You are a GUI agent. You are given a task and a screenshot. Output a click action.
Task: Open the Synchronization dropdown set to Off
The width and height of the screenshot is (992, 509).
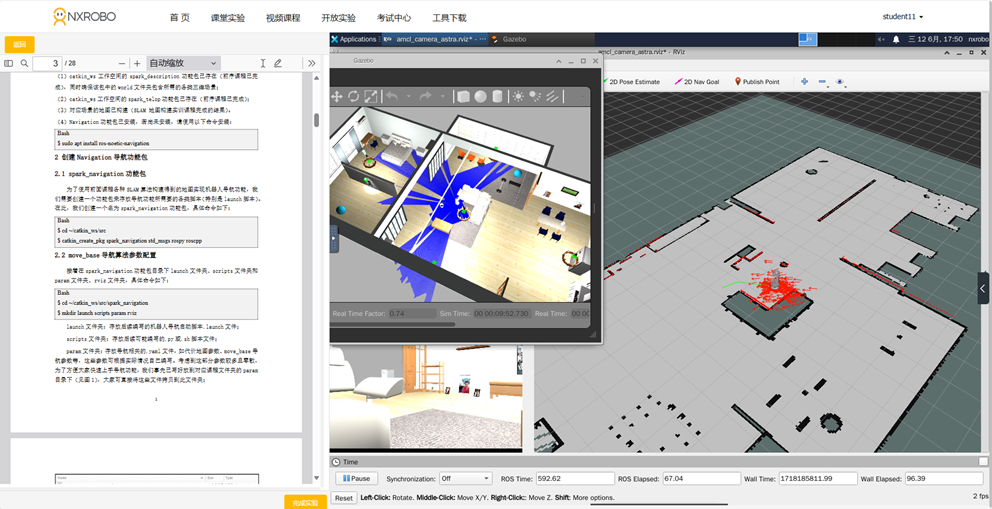pos(465,479)
